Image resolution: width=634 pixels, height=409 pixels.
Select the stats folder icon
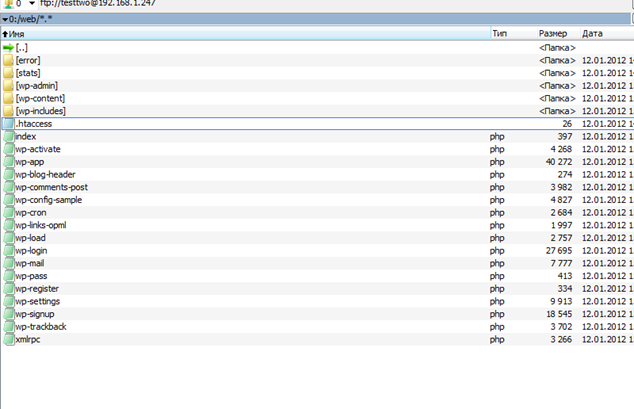[x=8, y=73]
